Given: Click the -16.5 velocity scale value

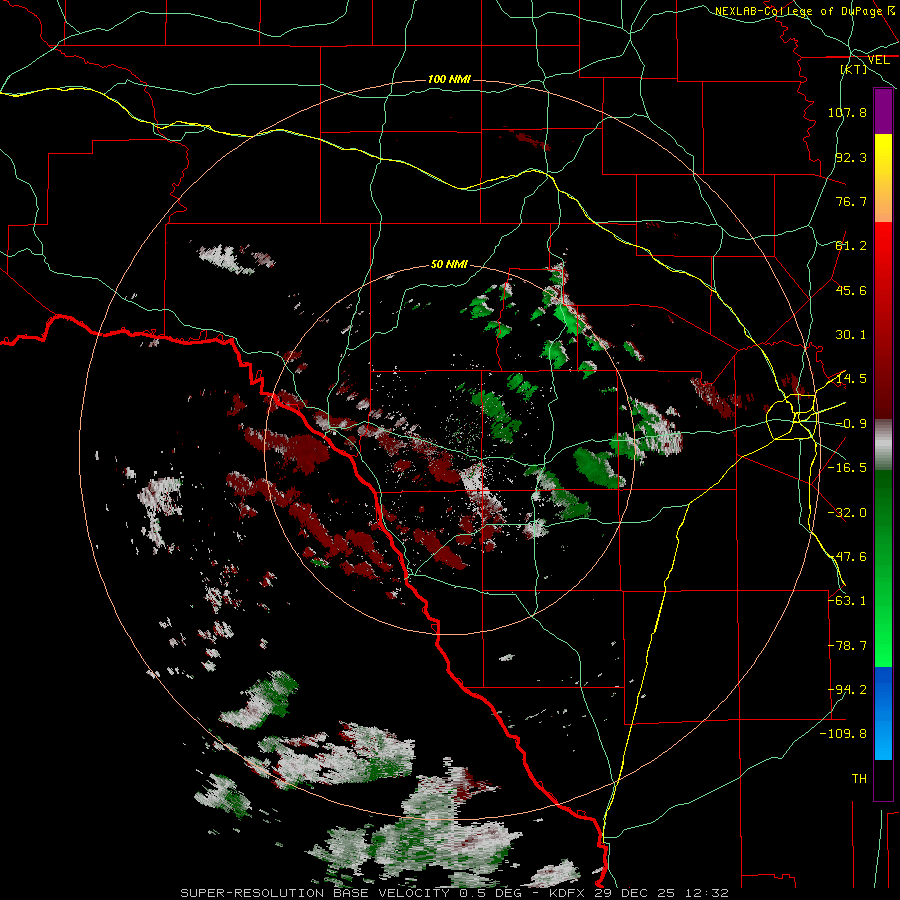Looking at the screenshot, I should point(847,468).
